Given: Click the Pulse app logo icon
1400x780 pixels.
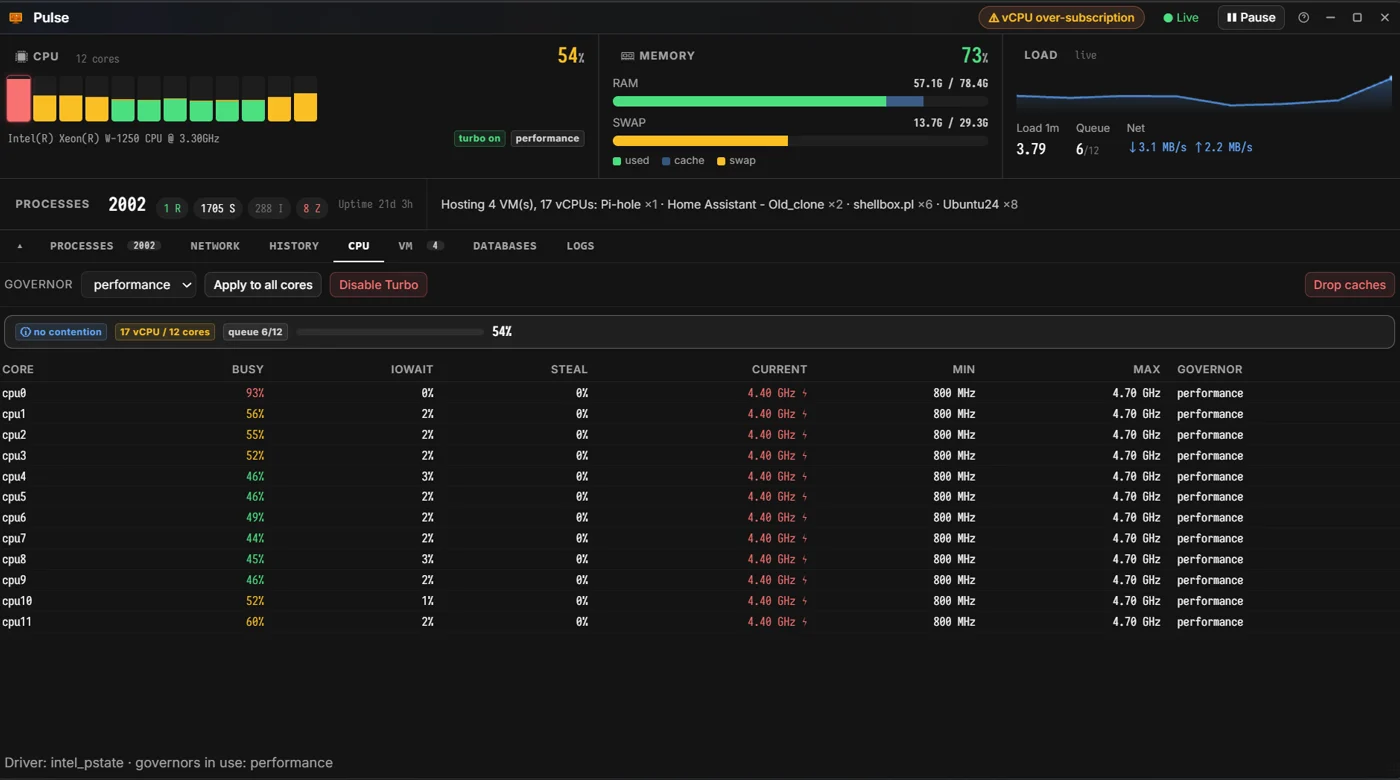Looking at the screenshot, I should click(x=16, y=18).
